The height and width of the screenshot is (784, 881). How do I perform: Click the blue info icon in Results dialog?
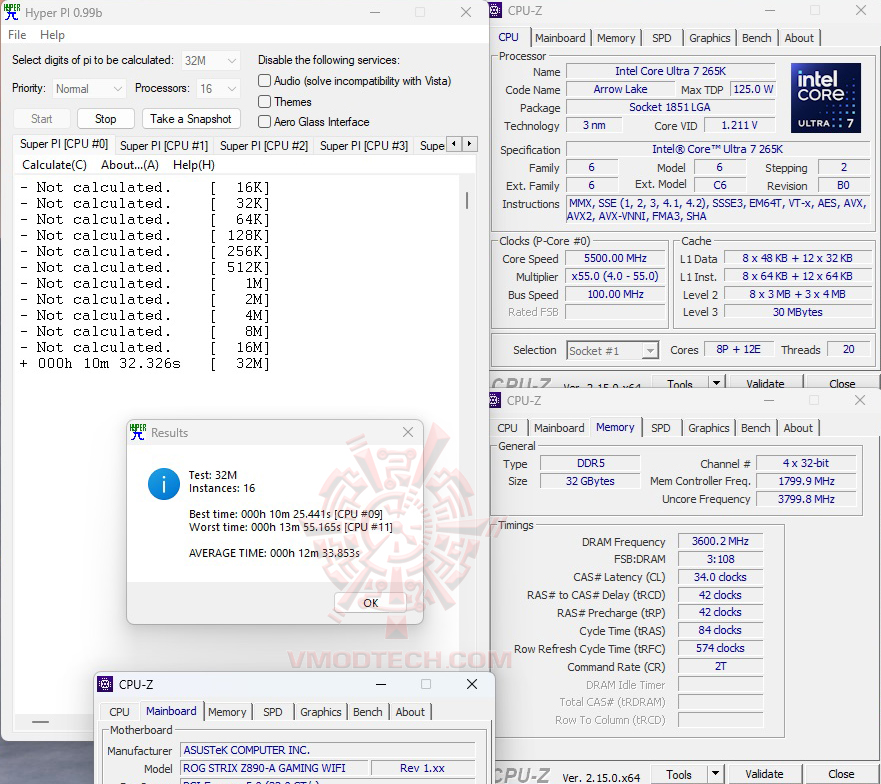click(x=163, y=484)
